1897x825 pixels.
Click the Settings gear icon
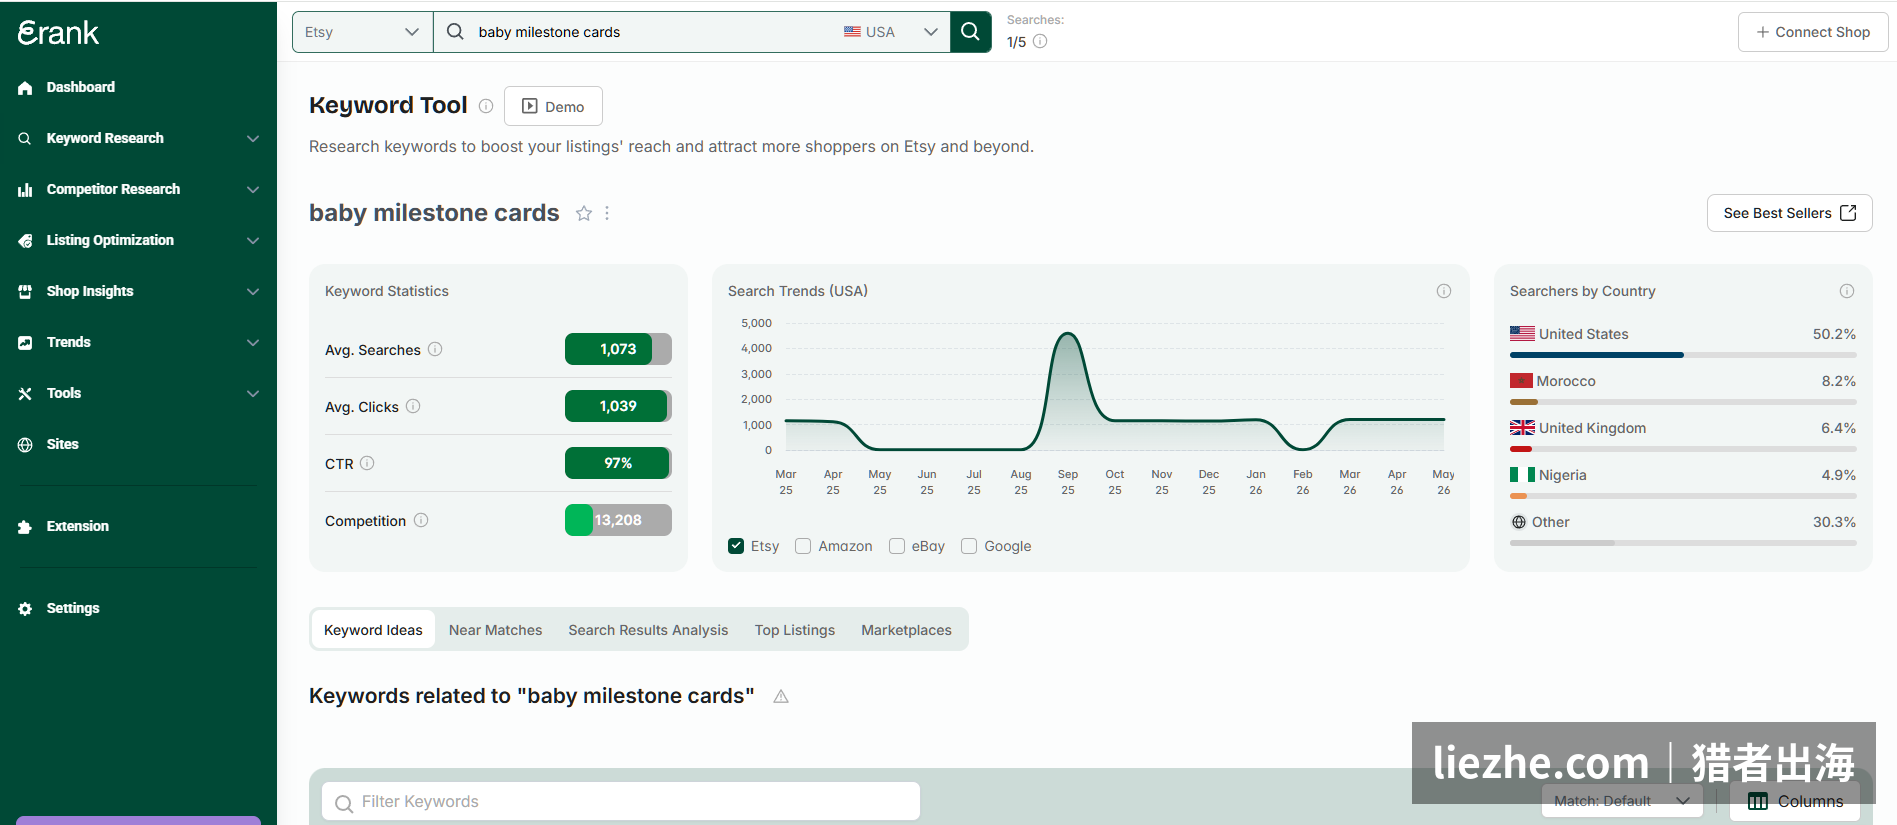(x=25, y=609)
